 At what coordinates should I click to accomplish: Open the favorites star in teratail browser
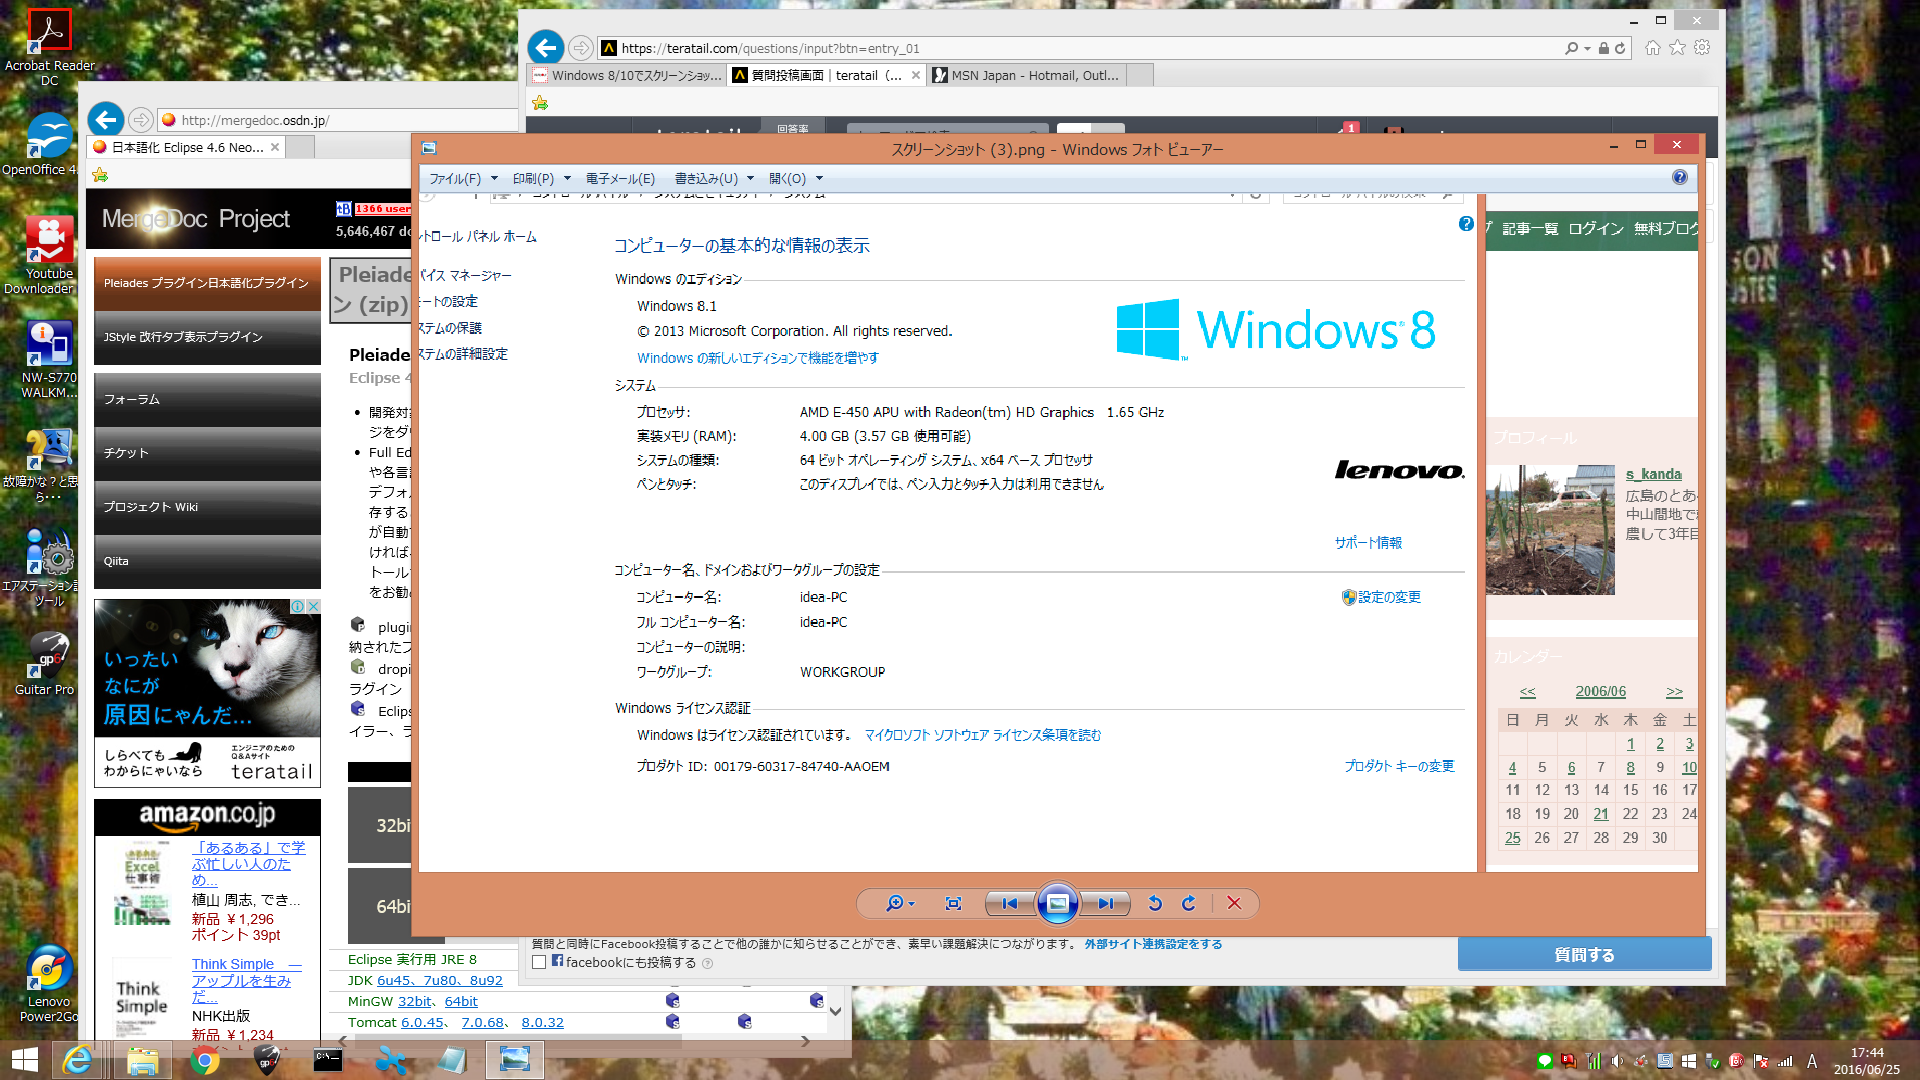coord(1677,47)
